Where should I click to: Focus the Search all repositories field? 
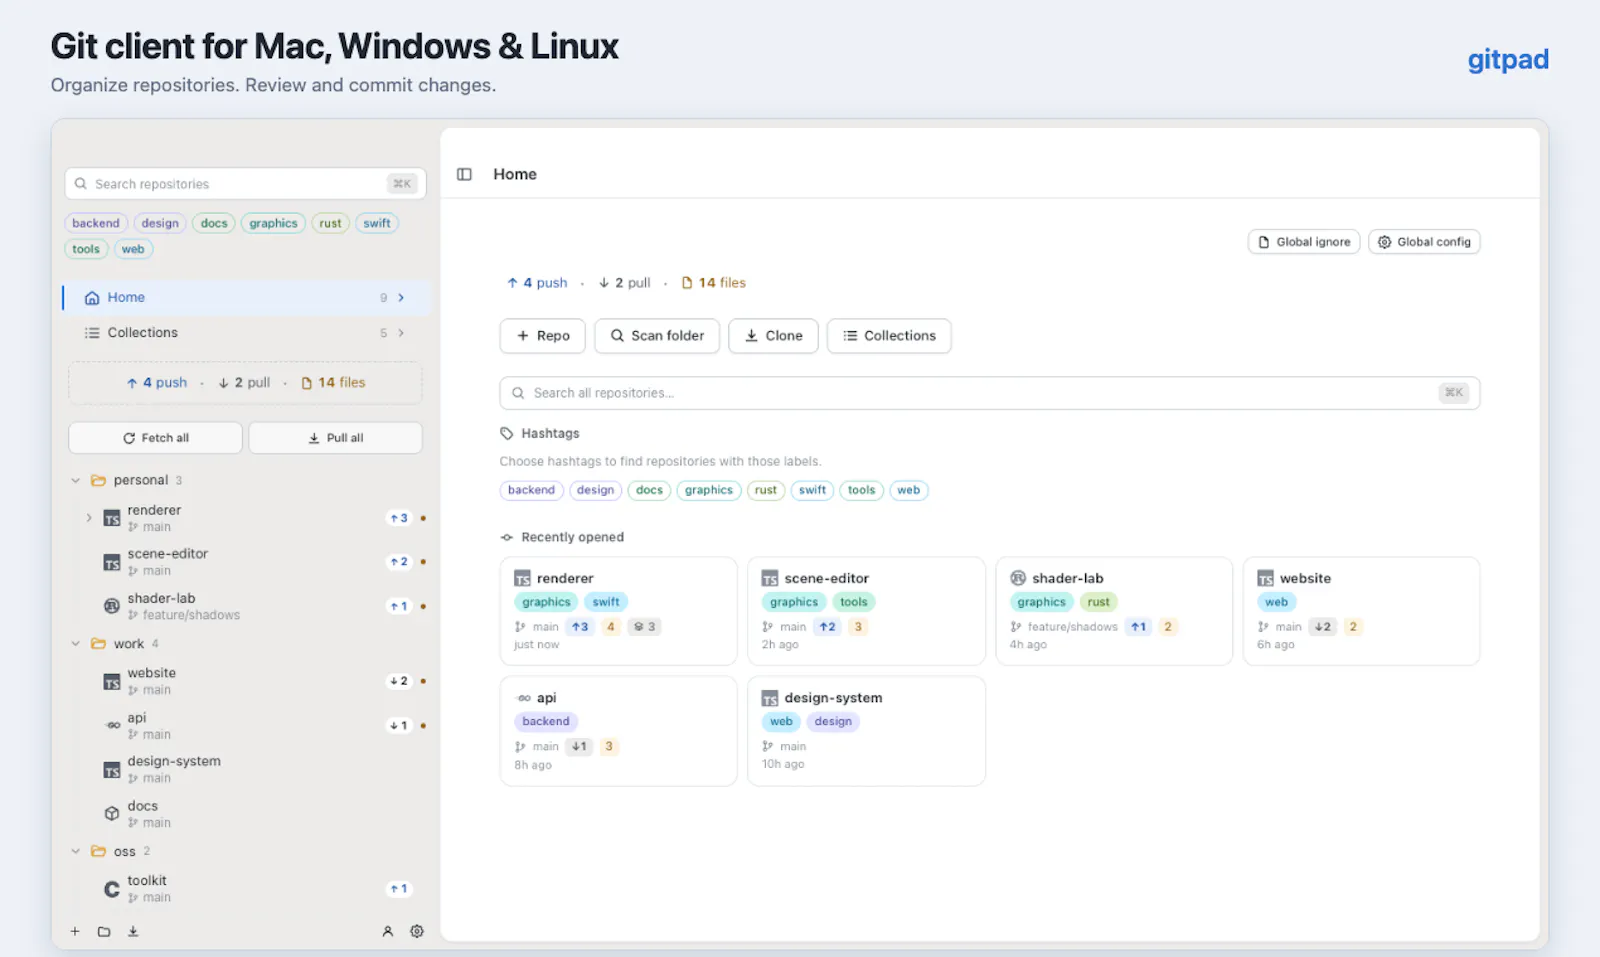coord(990,393)
